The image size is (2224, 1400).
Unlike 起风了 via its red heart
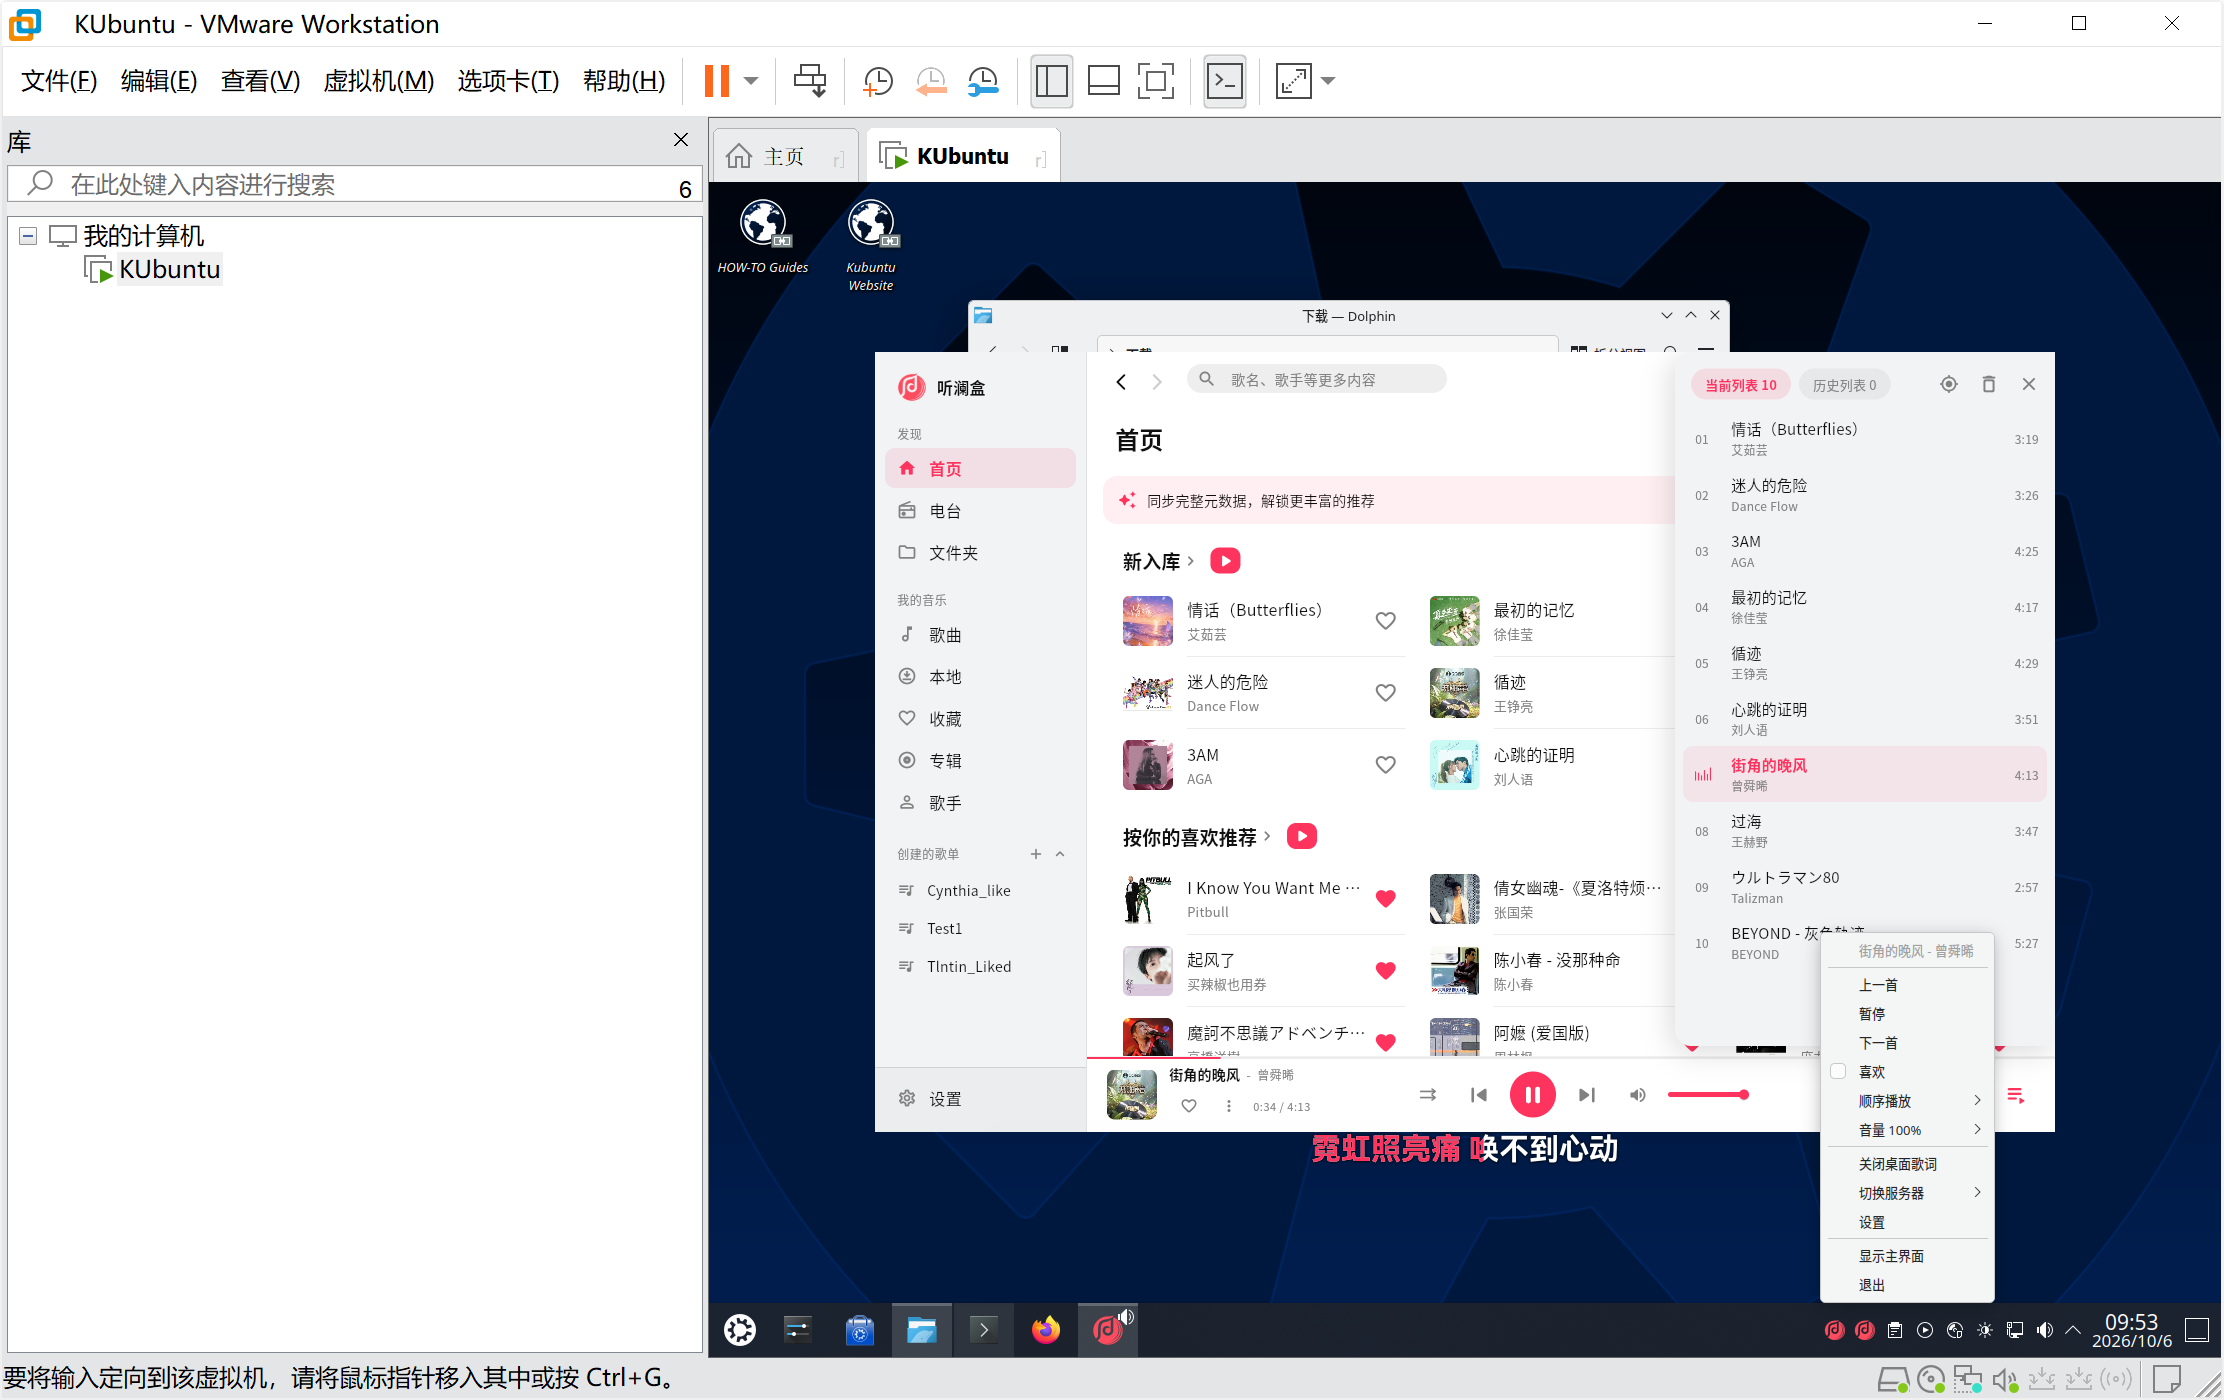(x=1386, y=971)
